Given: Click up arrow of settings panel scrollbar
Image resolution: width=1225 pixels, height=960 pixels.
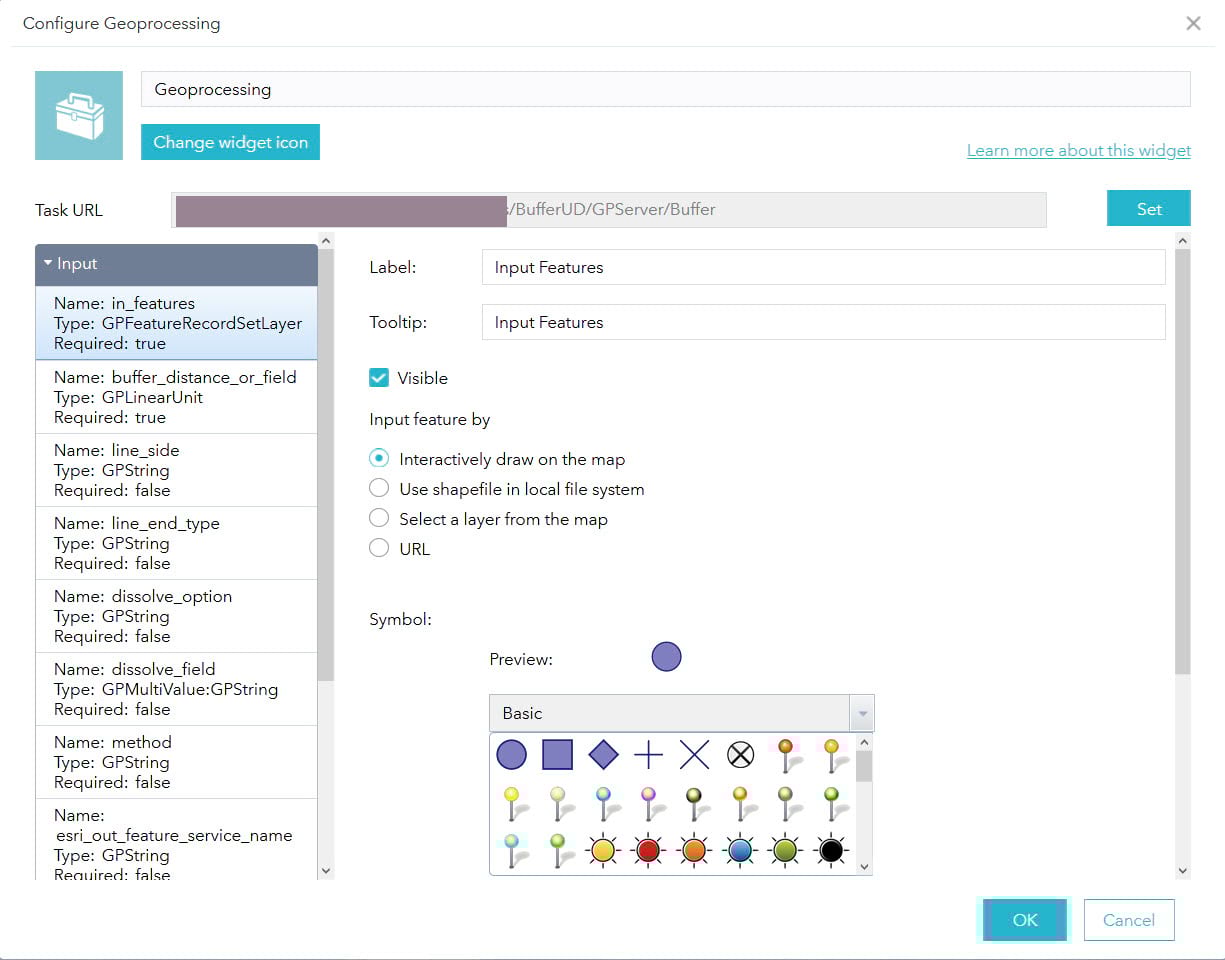Looking at the screenshot, I should pos(1183,240).
